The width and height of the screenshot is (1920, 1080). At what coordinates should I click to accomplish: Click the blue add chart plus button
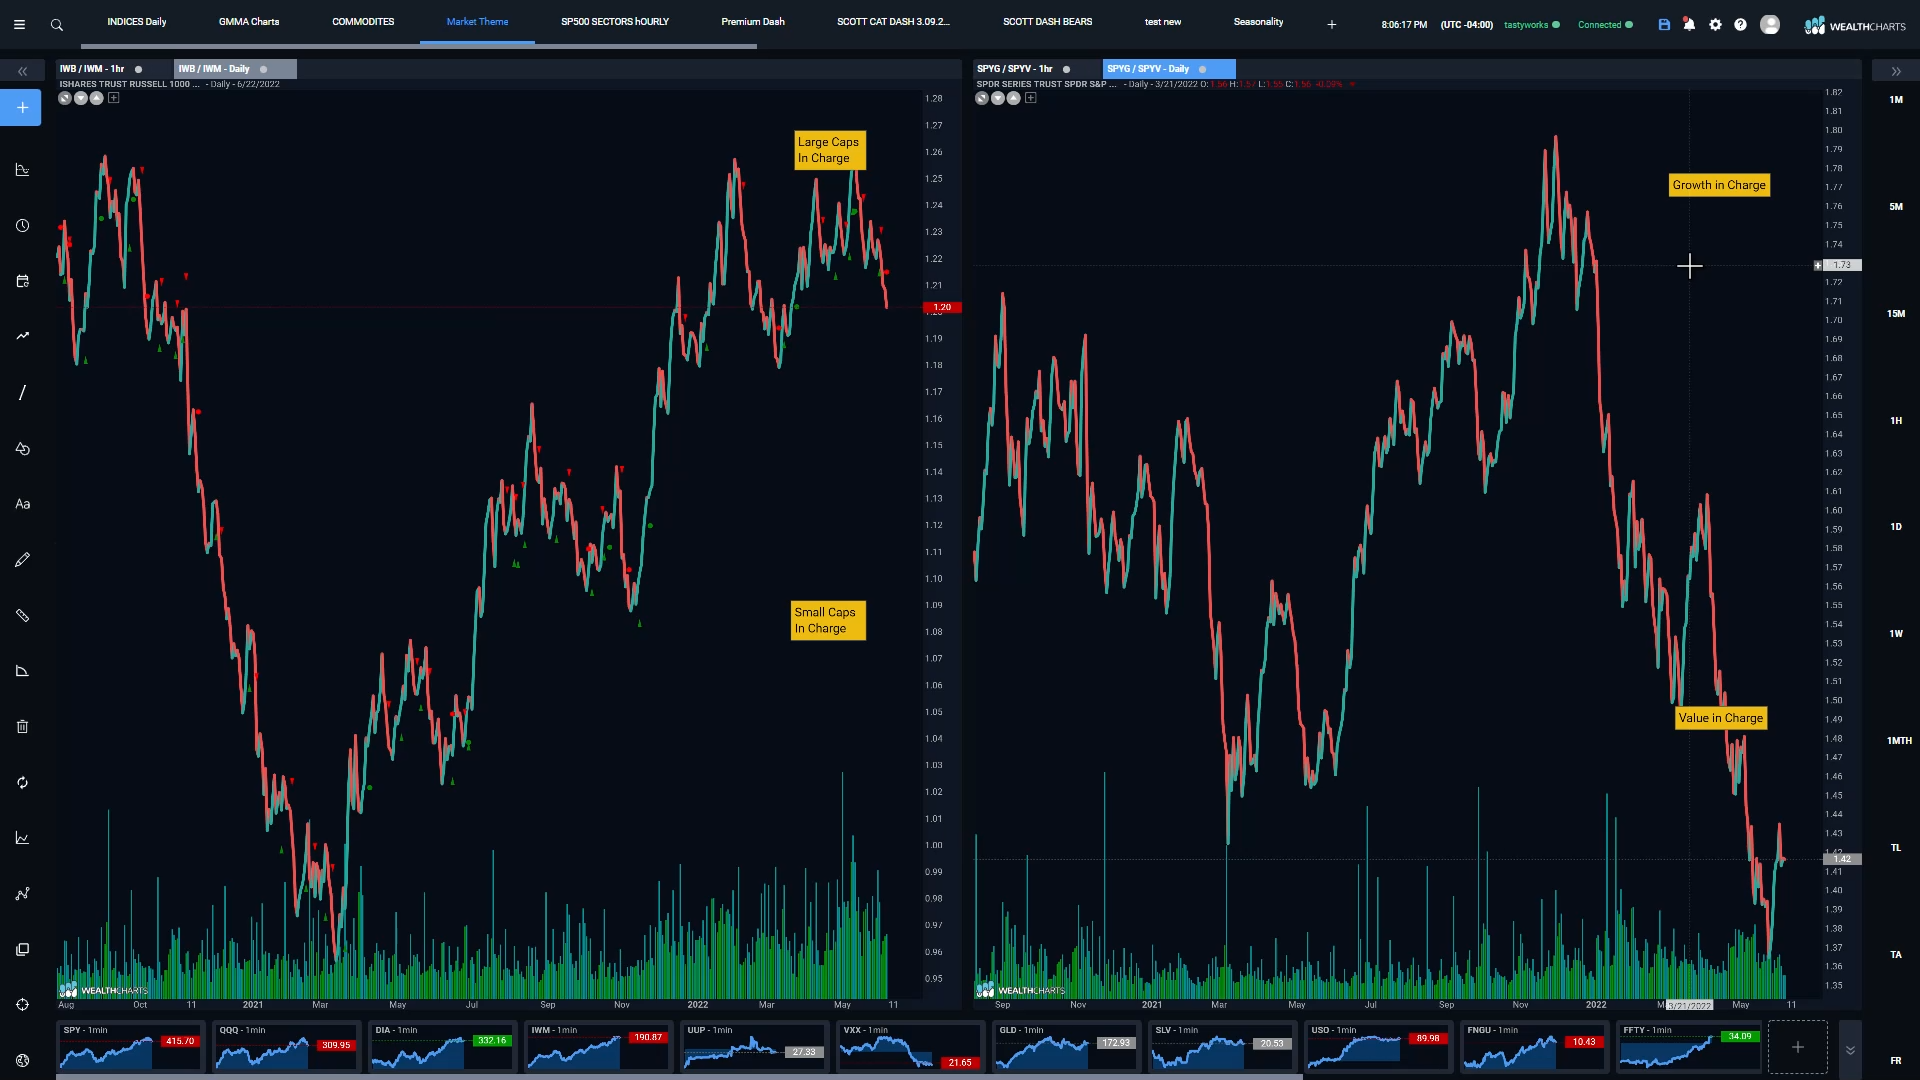pos(21,108)
